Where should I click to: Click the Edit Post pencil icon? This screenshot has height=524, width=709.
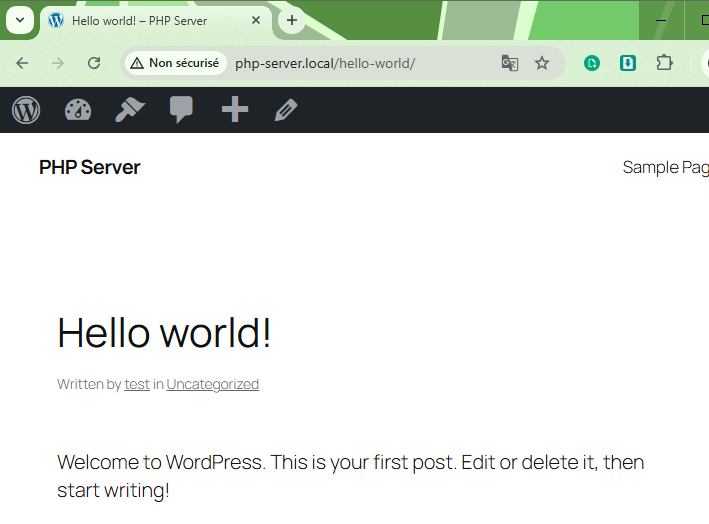pos(286,110)
